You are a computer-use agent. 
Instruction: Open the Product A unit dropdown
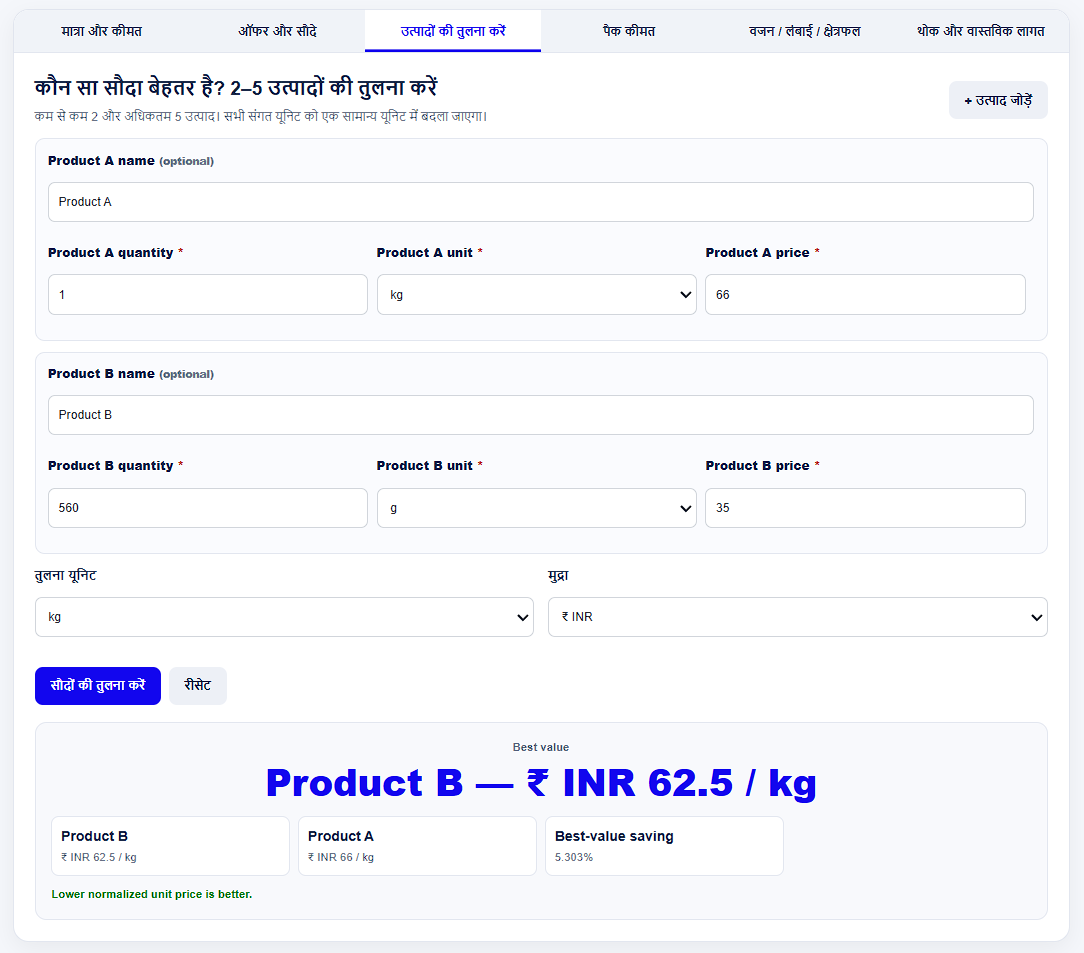point(536,294)
